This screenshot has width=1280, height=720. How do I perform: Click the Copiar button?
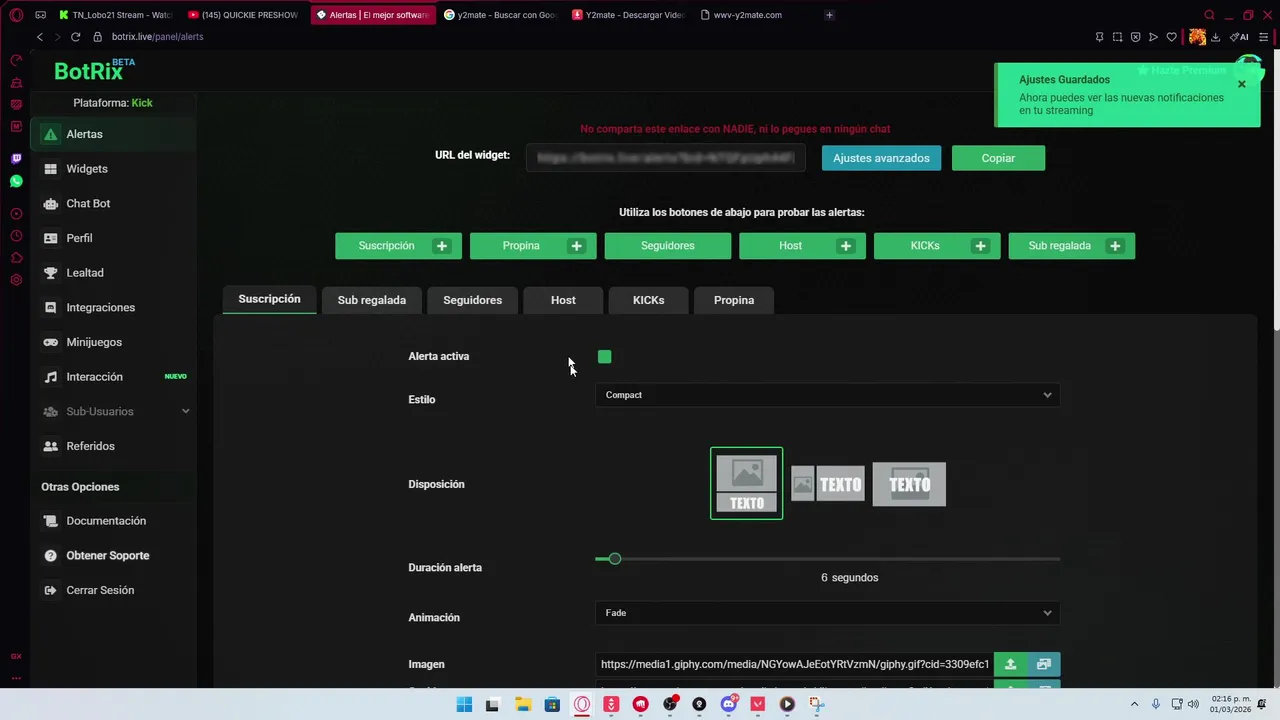pos(998,158)
